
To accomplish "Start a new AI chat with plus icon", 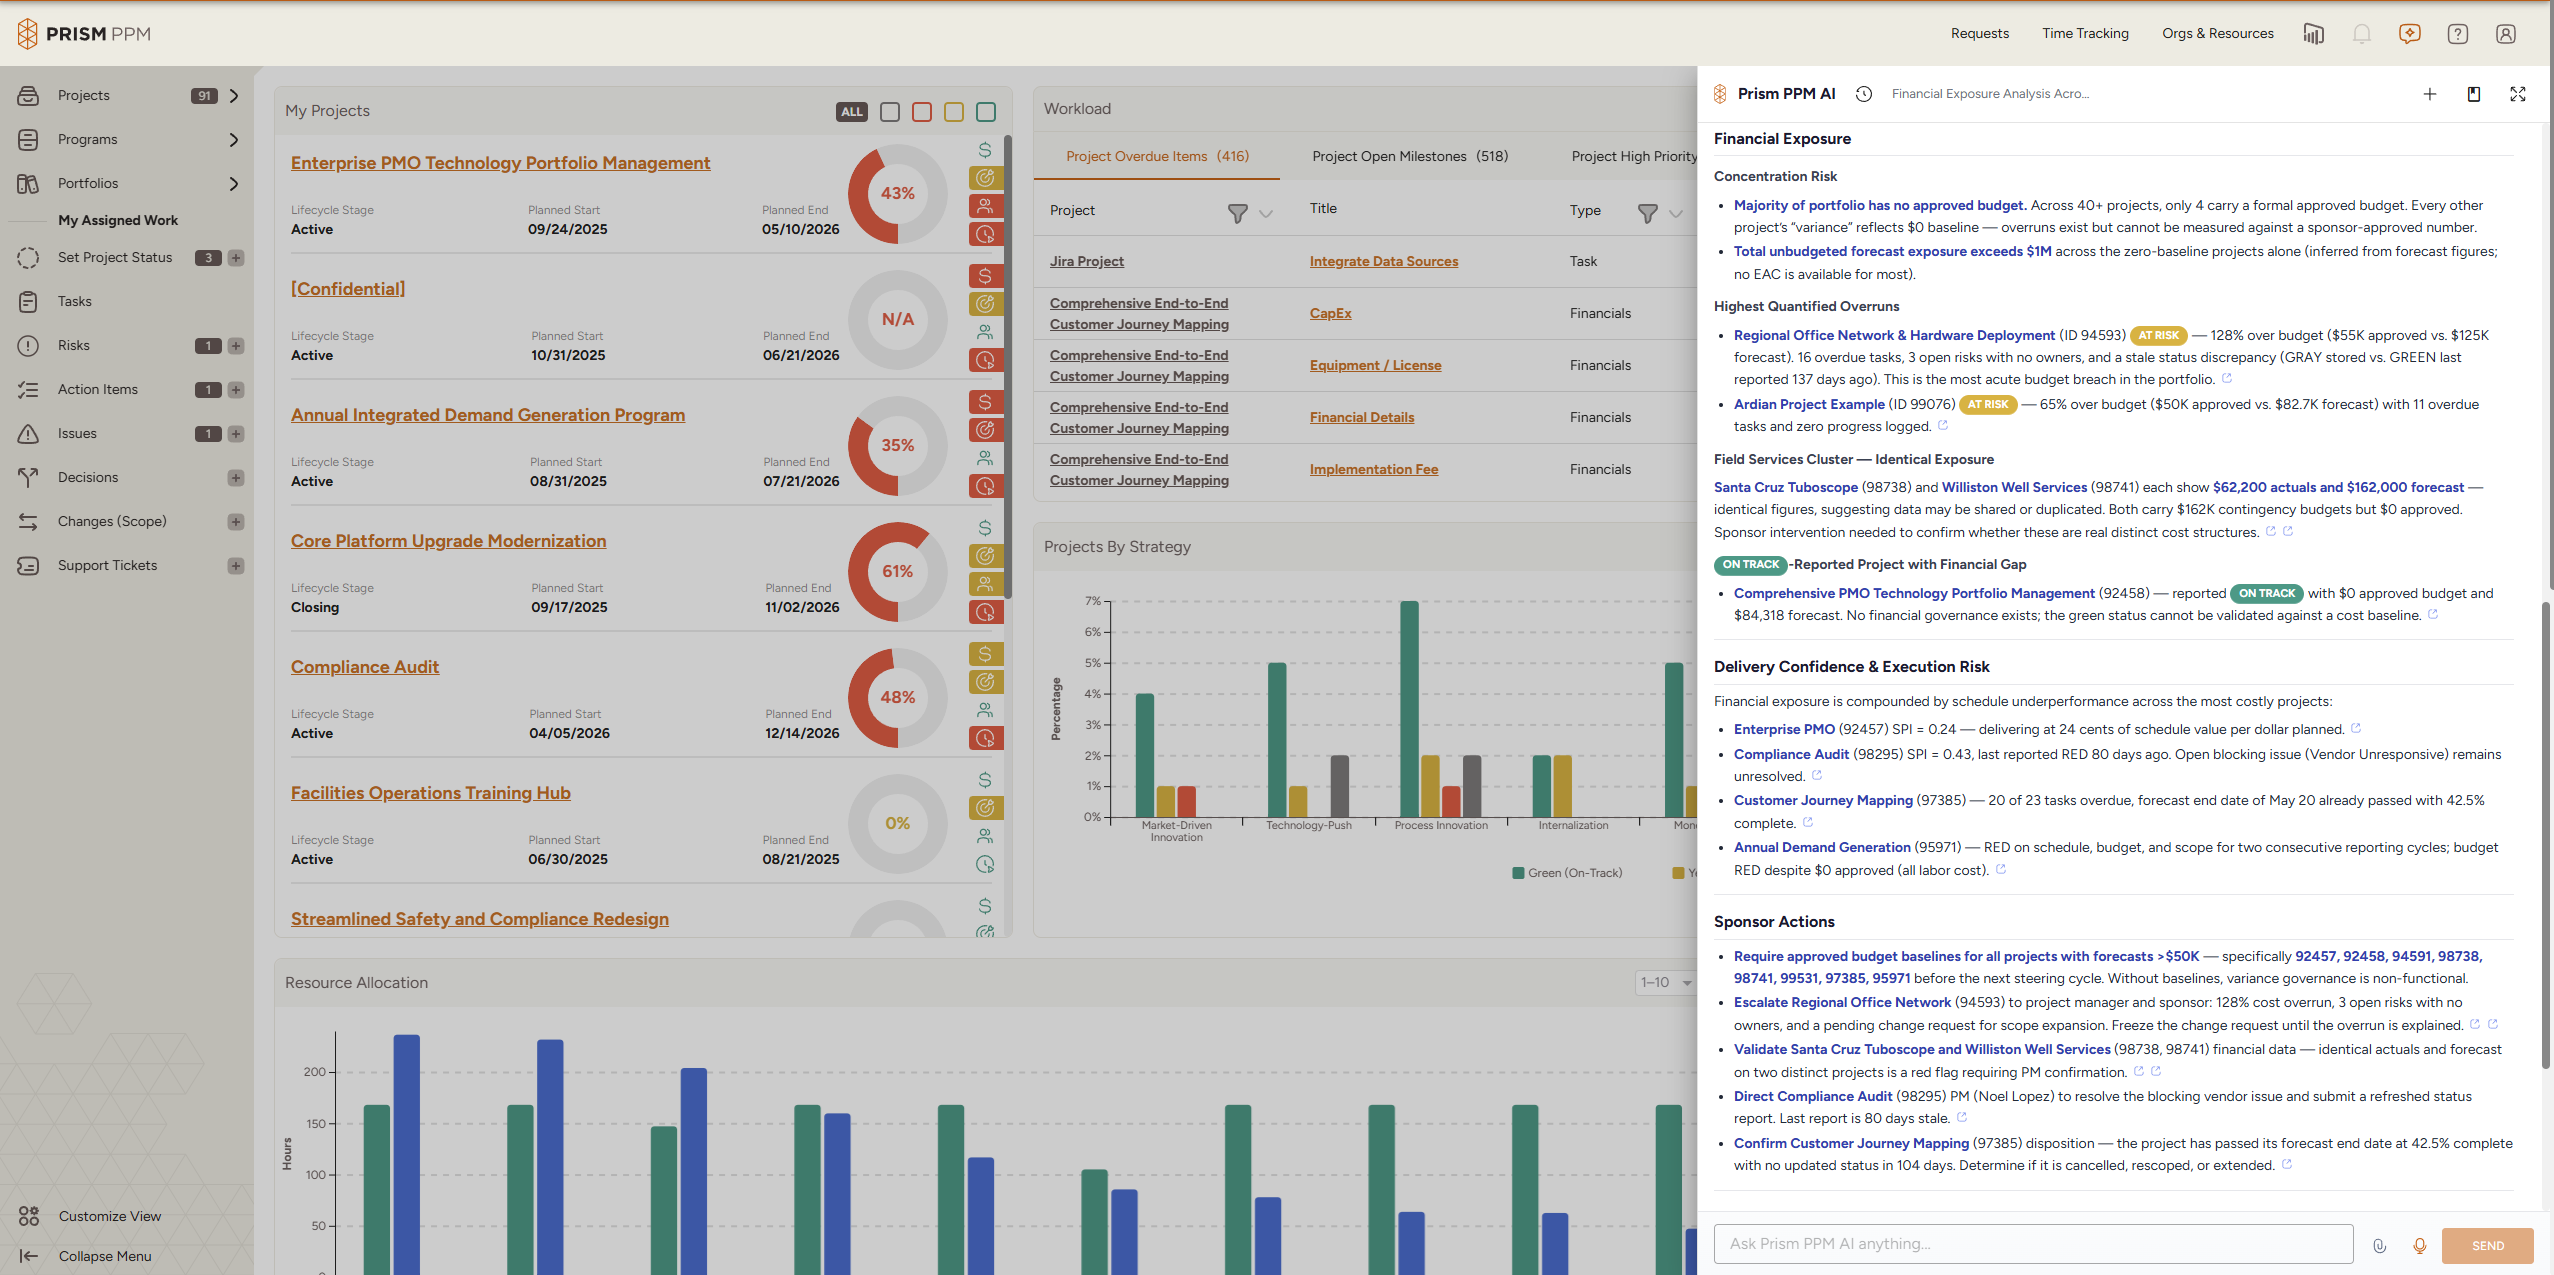I will pos(2429,94).
